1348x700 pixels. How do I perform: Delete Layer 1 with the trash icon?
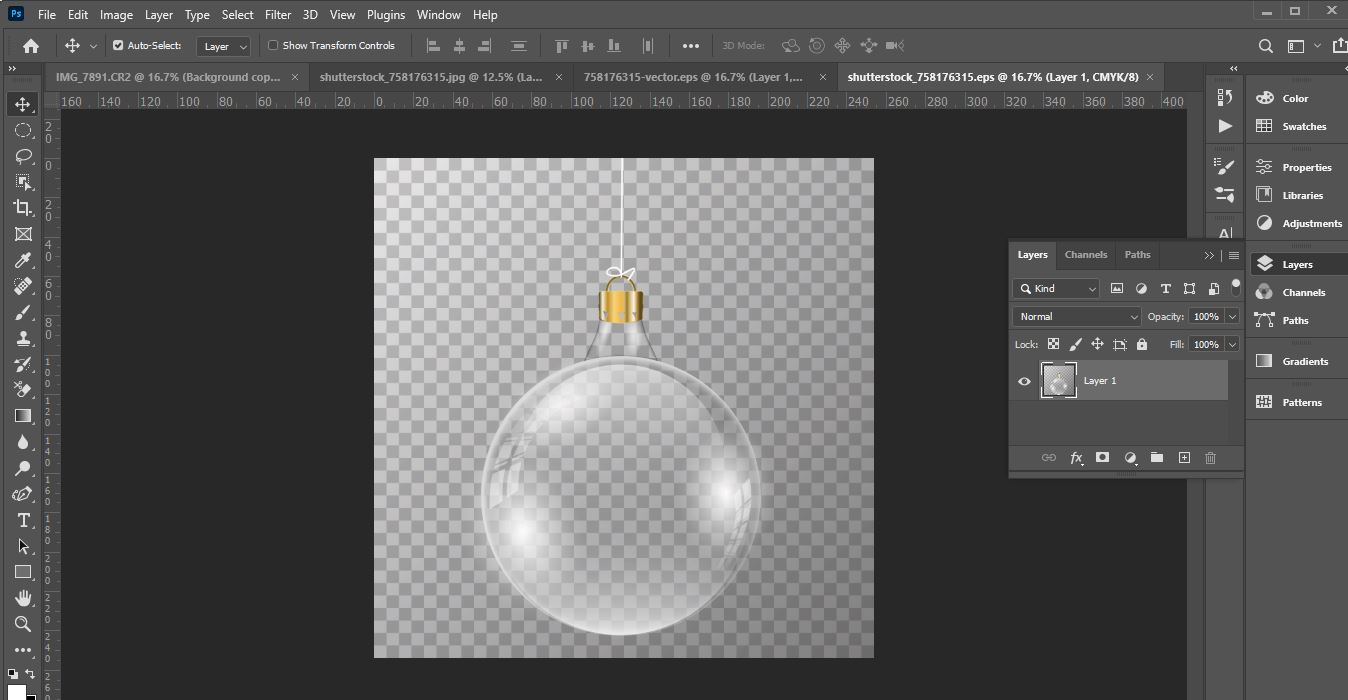[1210, 457]
